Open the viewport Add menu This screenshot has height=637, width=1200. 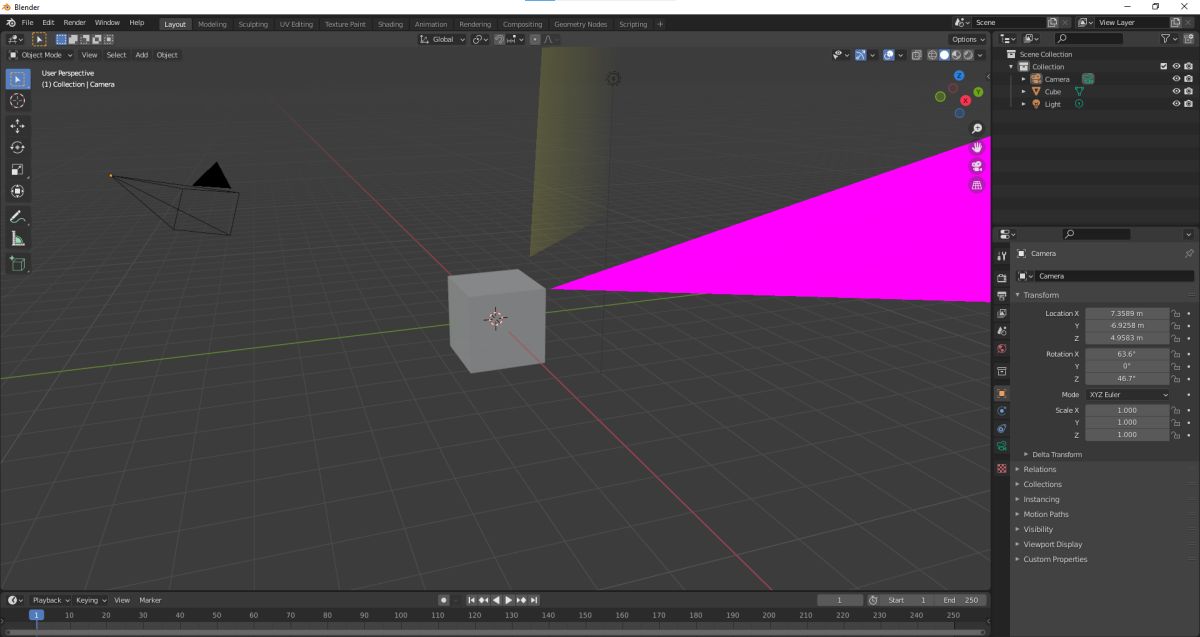pyautogui.click(x=142, y=55)
